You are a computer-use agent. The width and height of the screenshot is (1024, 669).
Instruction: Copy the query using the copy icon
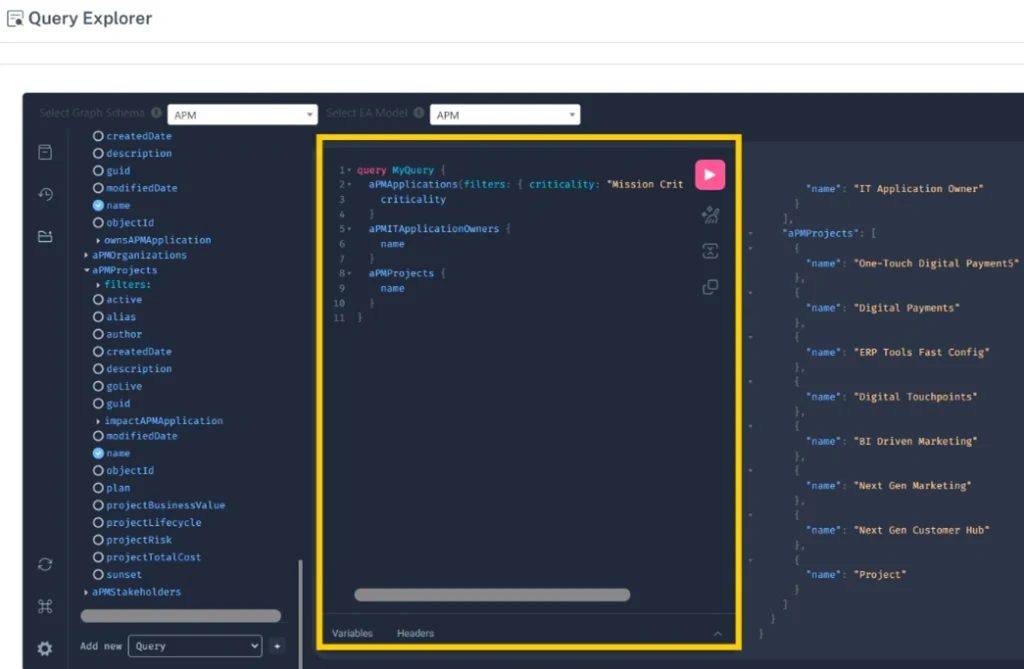710,287
